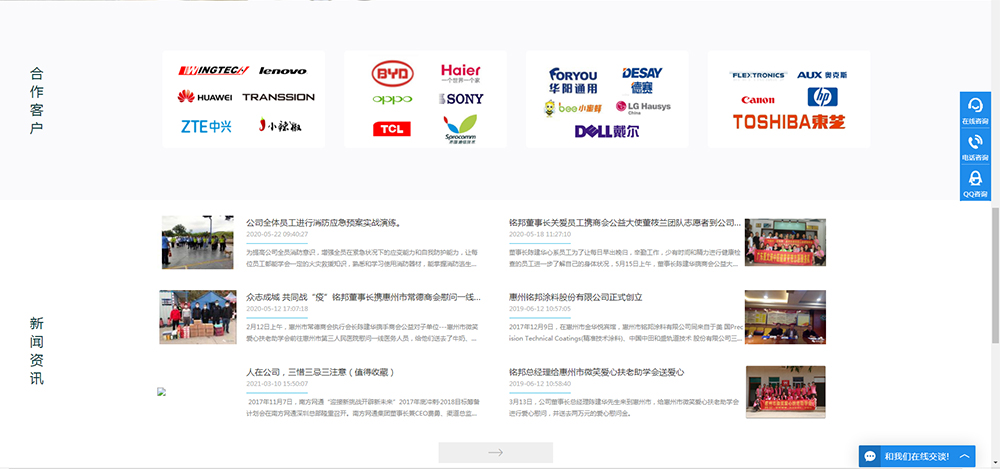Click the gray arrow more-news button
Image resolution: width=1000 pixels, height=469 pixels.
coord(496,452)
